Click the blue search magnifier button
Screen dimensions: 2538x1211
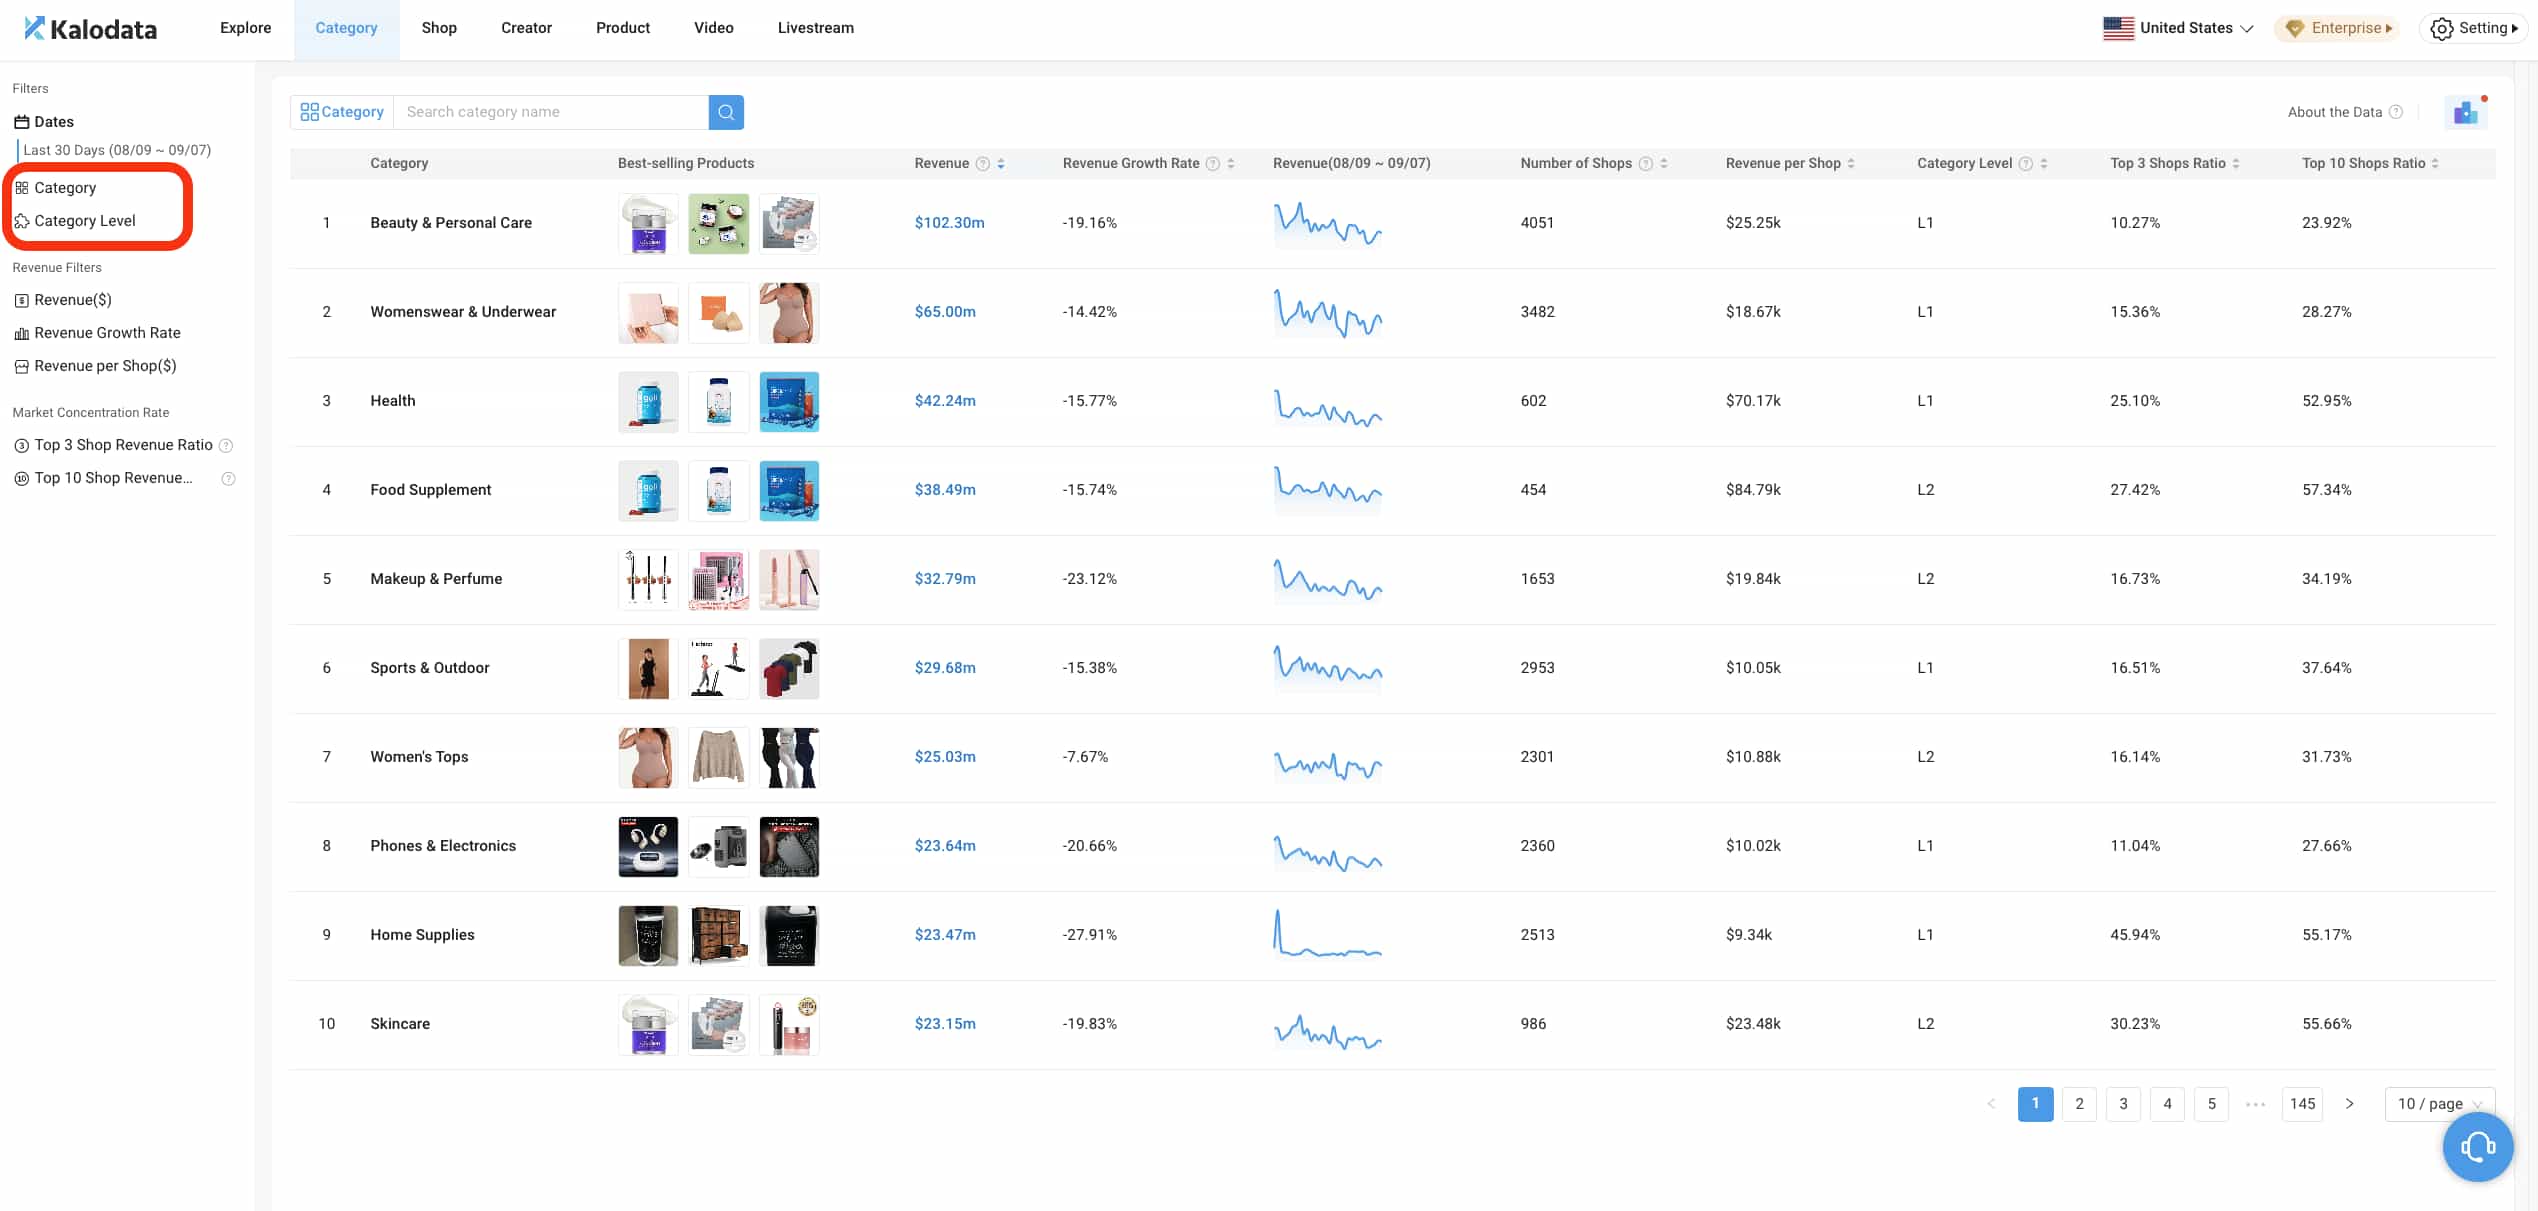point(726,112)
